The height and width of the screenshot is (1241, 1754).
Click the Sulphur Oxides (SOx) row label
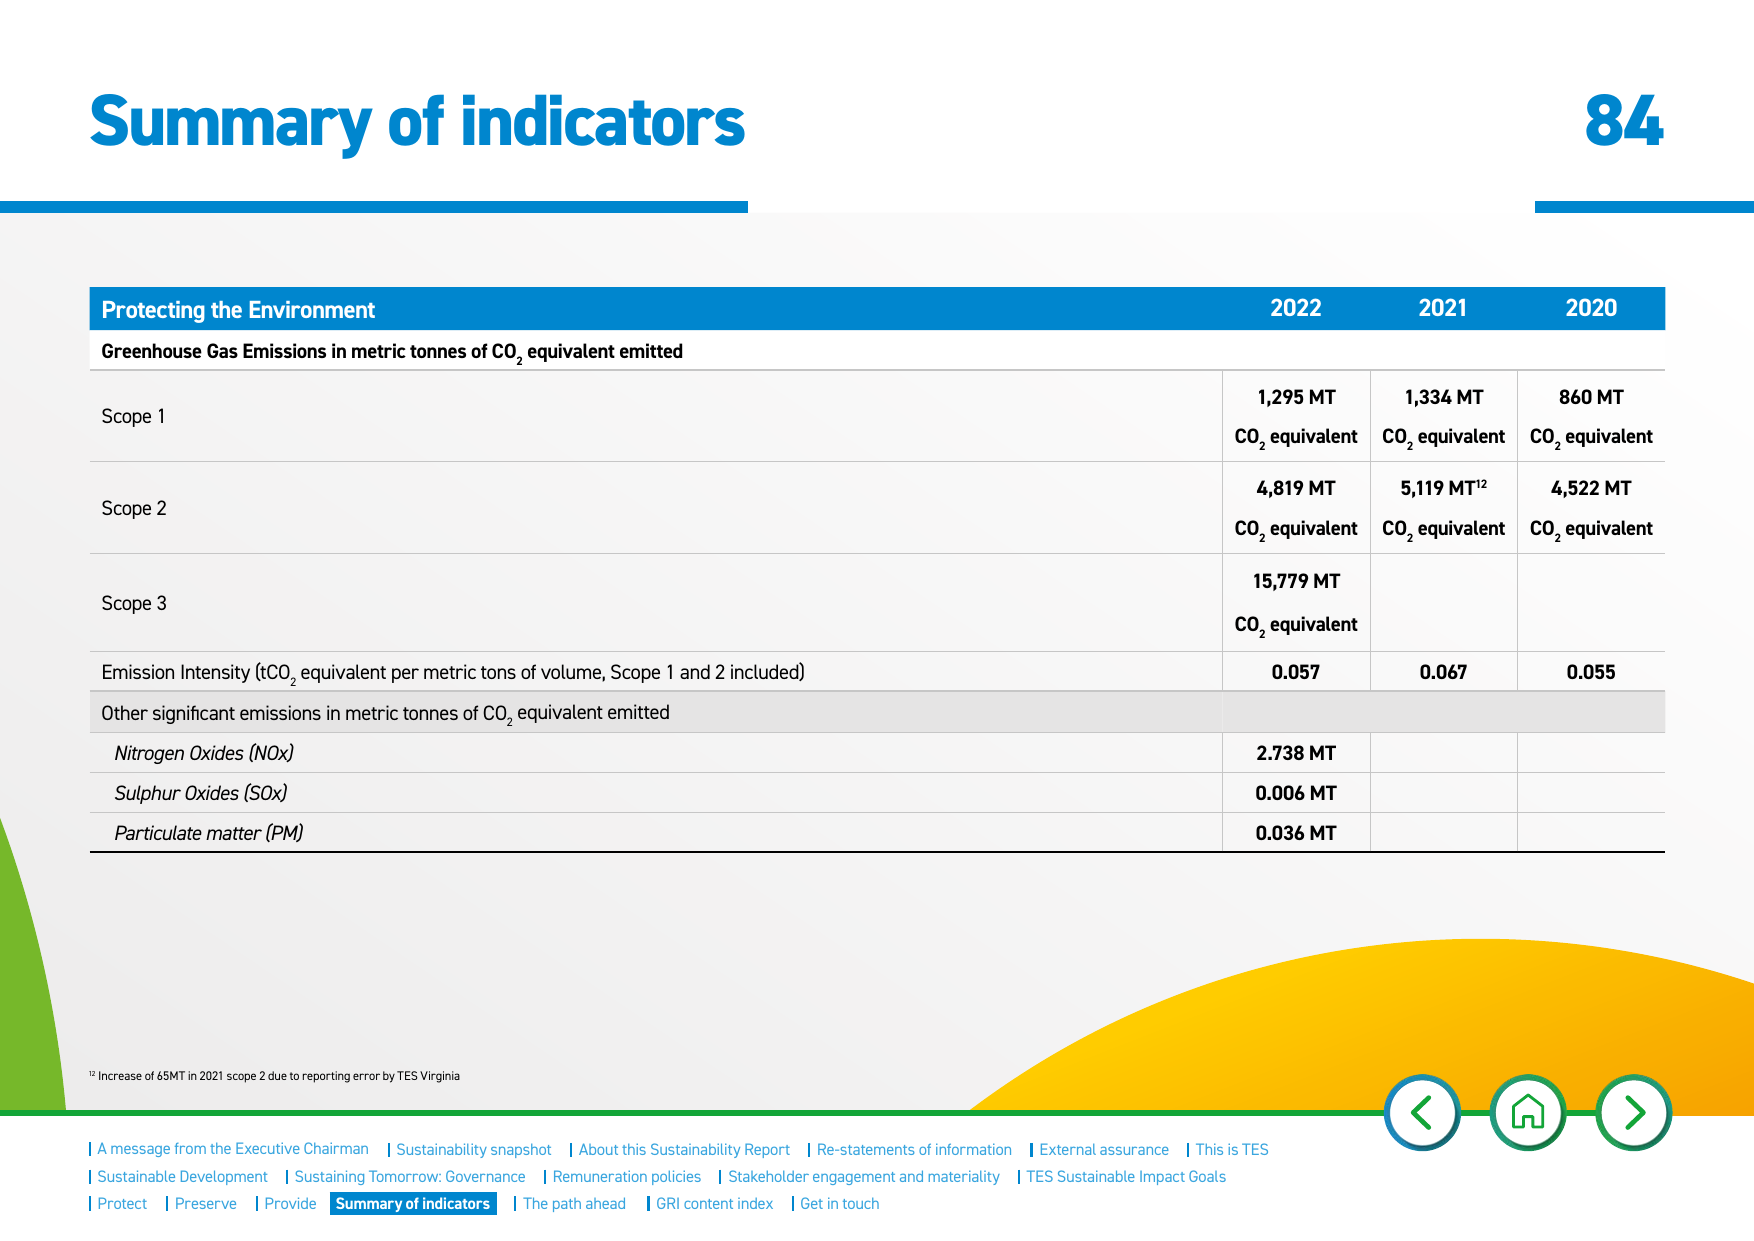click(x=201, y=793)
